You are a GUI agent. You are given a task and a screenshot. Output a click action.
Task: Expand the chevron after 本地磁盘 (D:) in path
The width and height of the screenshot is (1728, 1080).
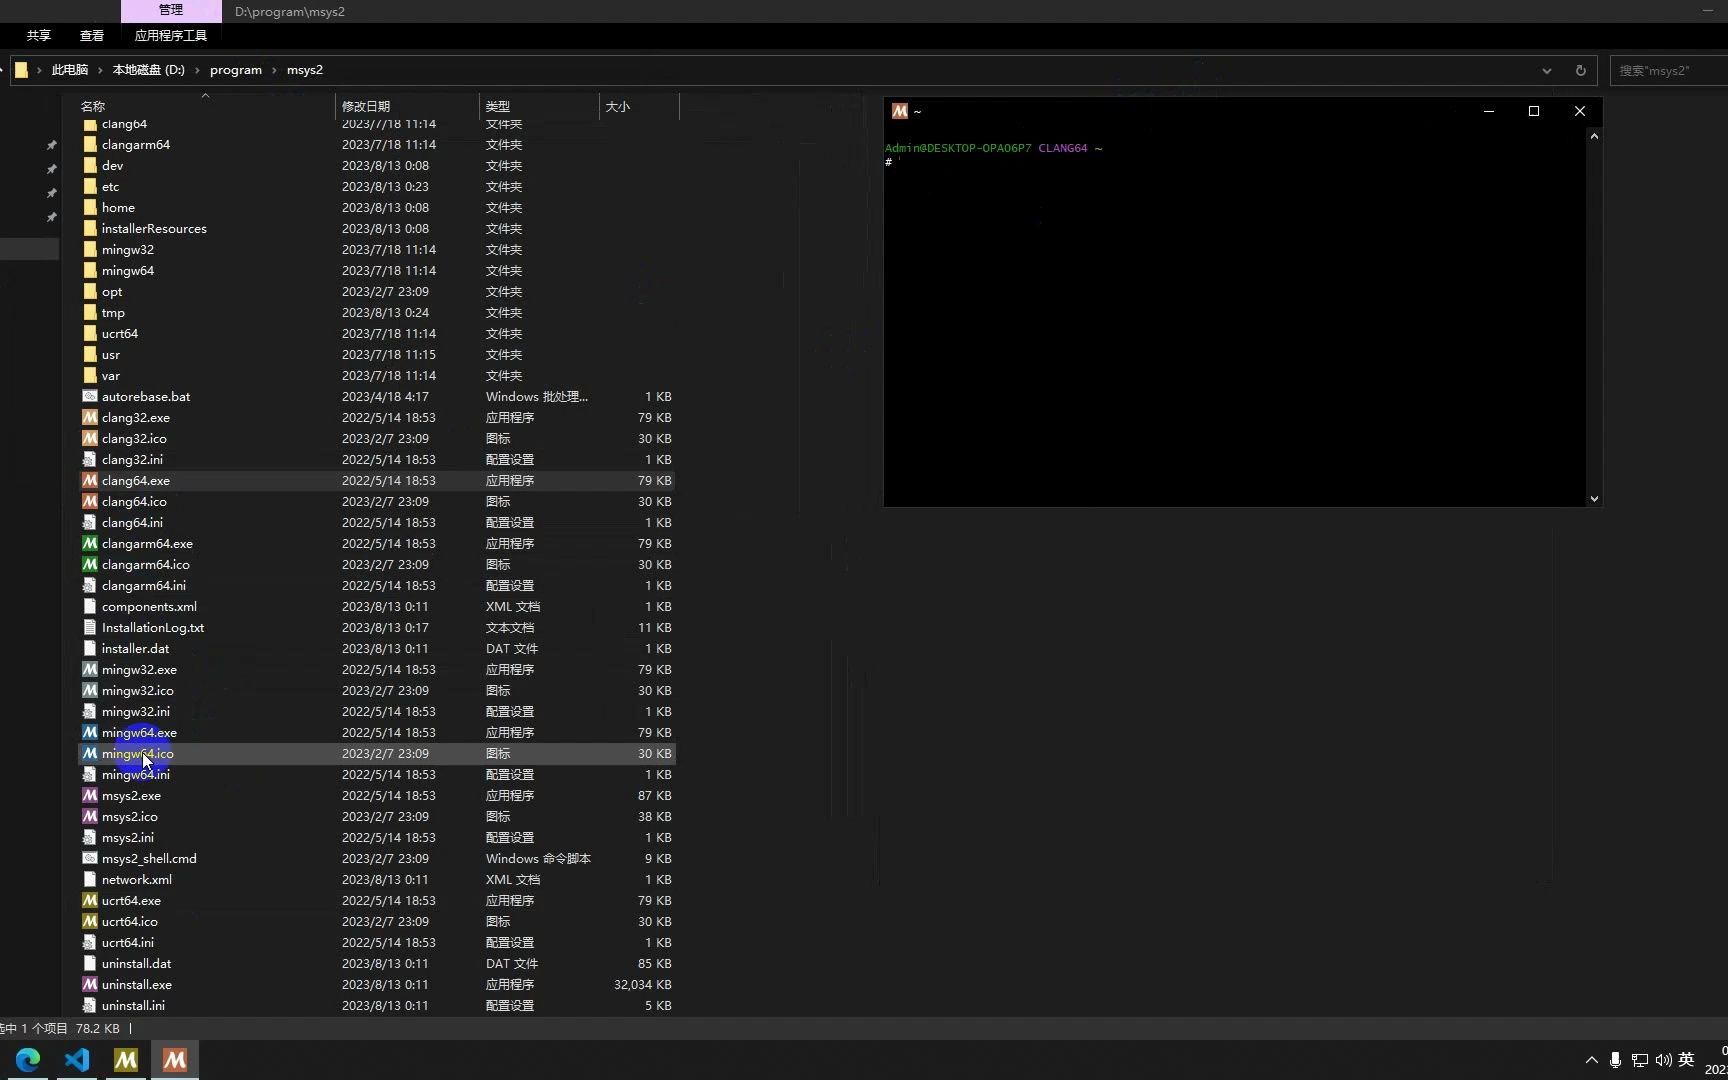pos(197,70)
